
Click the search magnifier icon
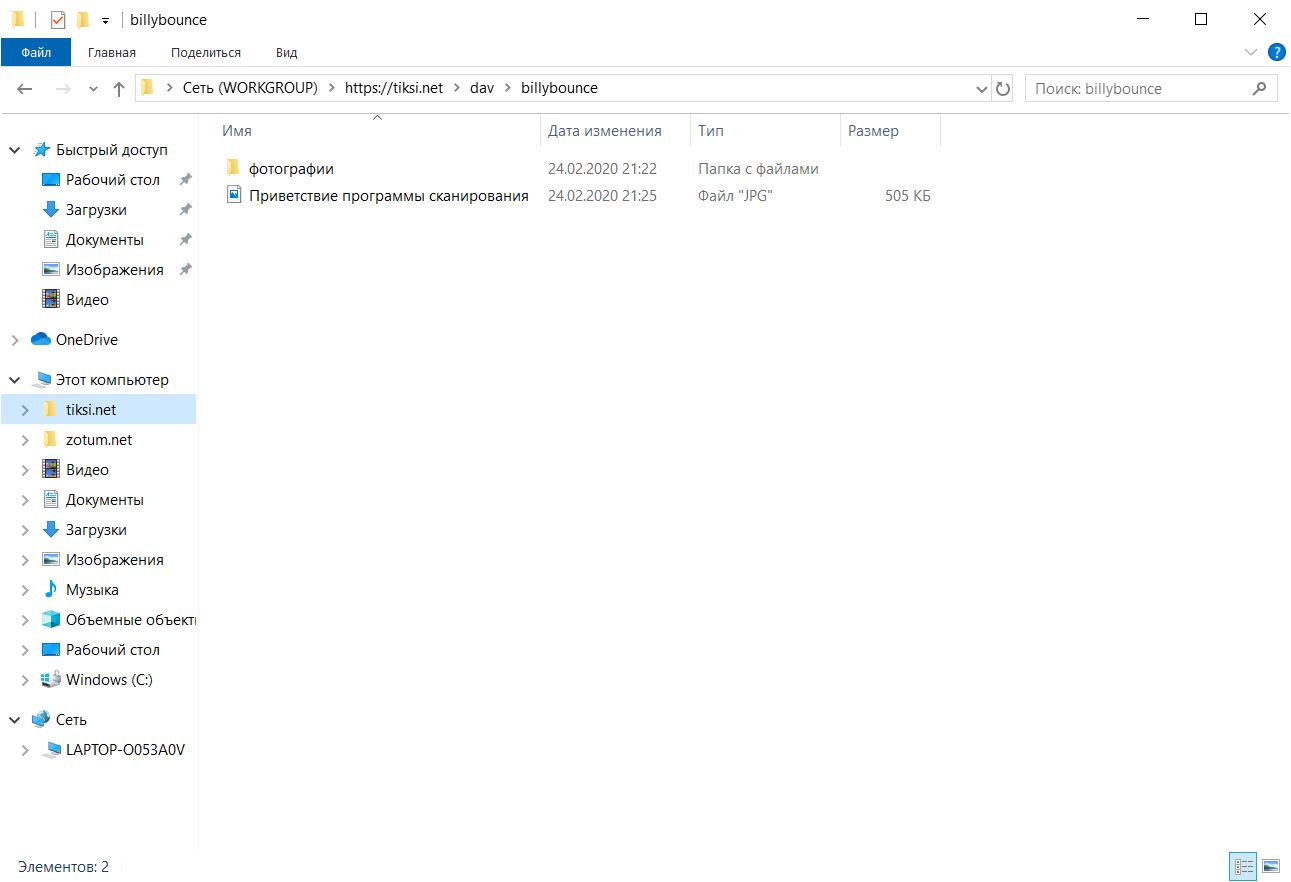point(1259,89)
